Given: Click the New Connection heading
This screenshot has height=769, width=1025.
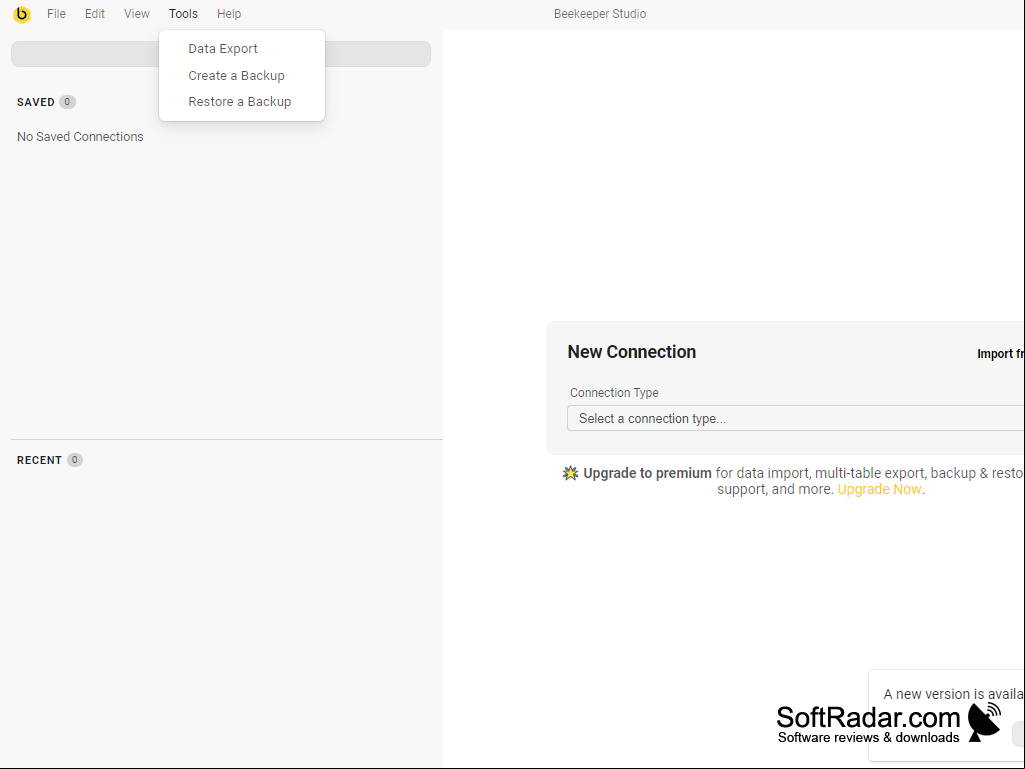Looking at the screenshot, I should tap(631, 352).
